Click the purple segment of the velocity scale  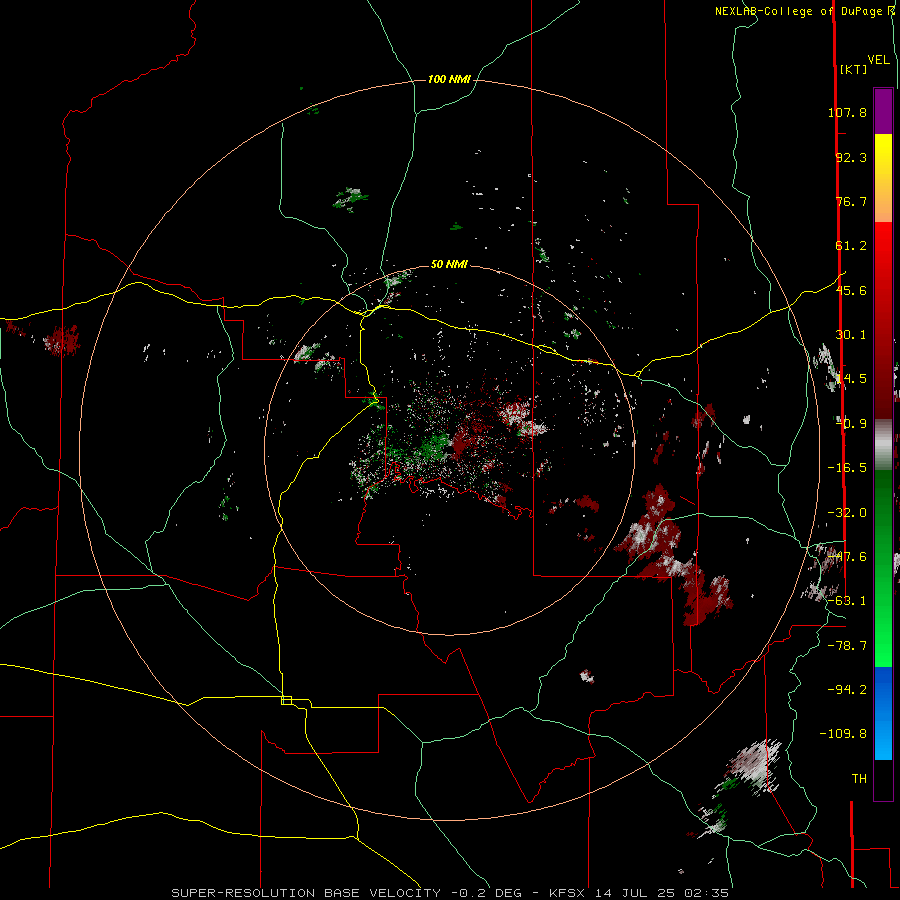click(x=883, y=111)
